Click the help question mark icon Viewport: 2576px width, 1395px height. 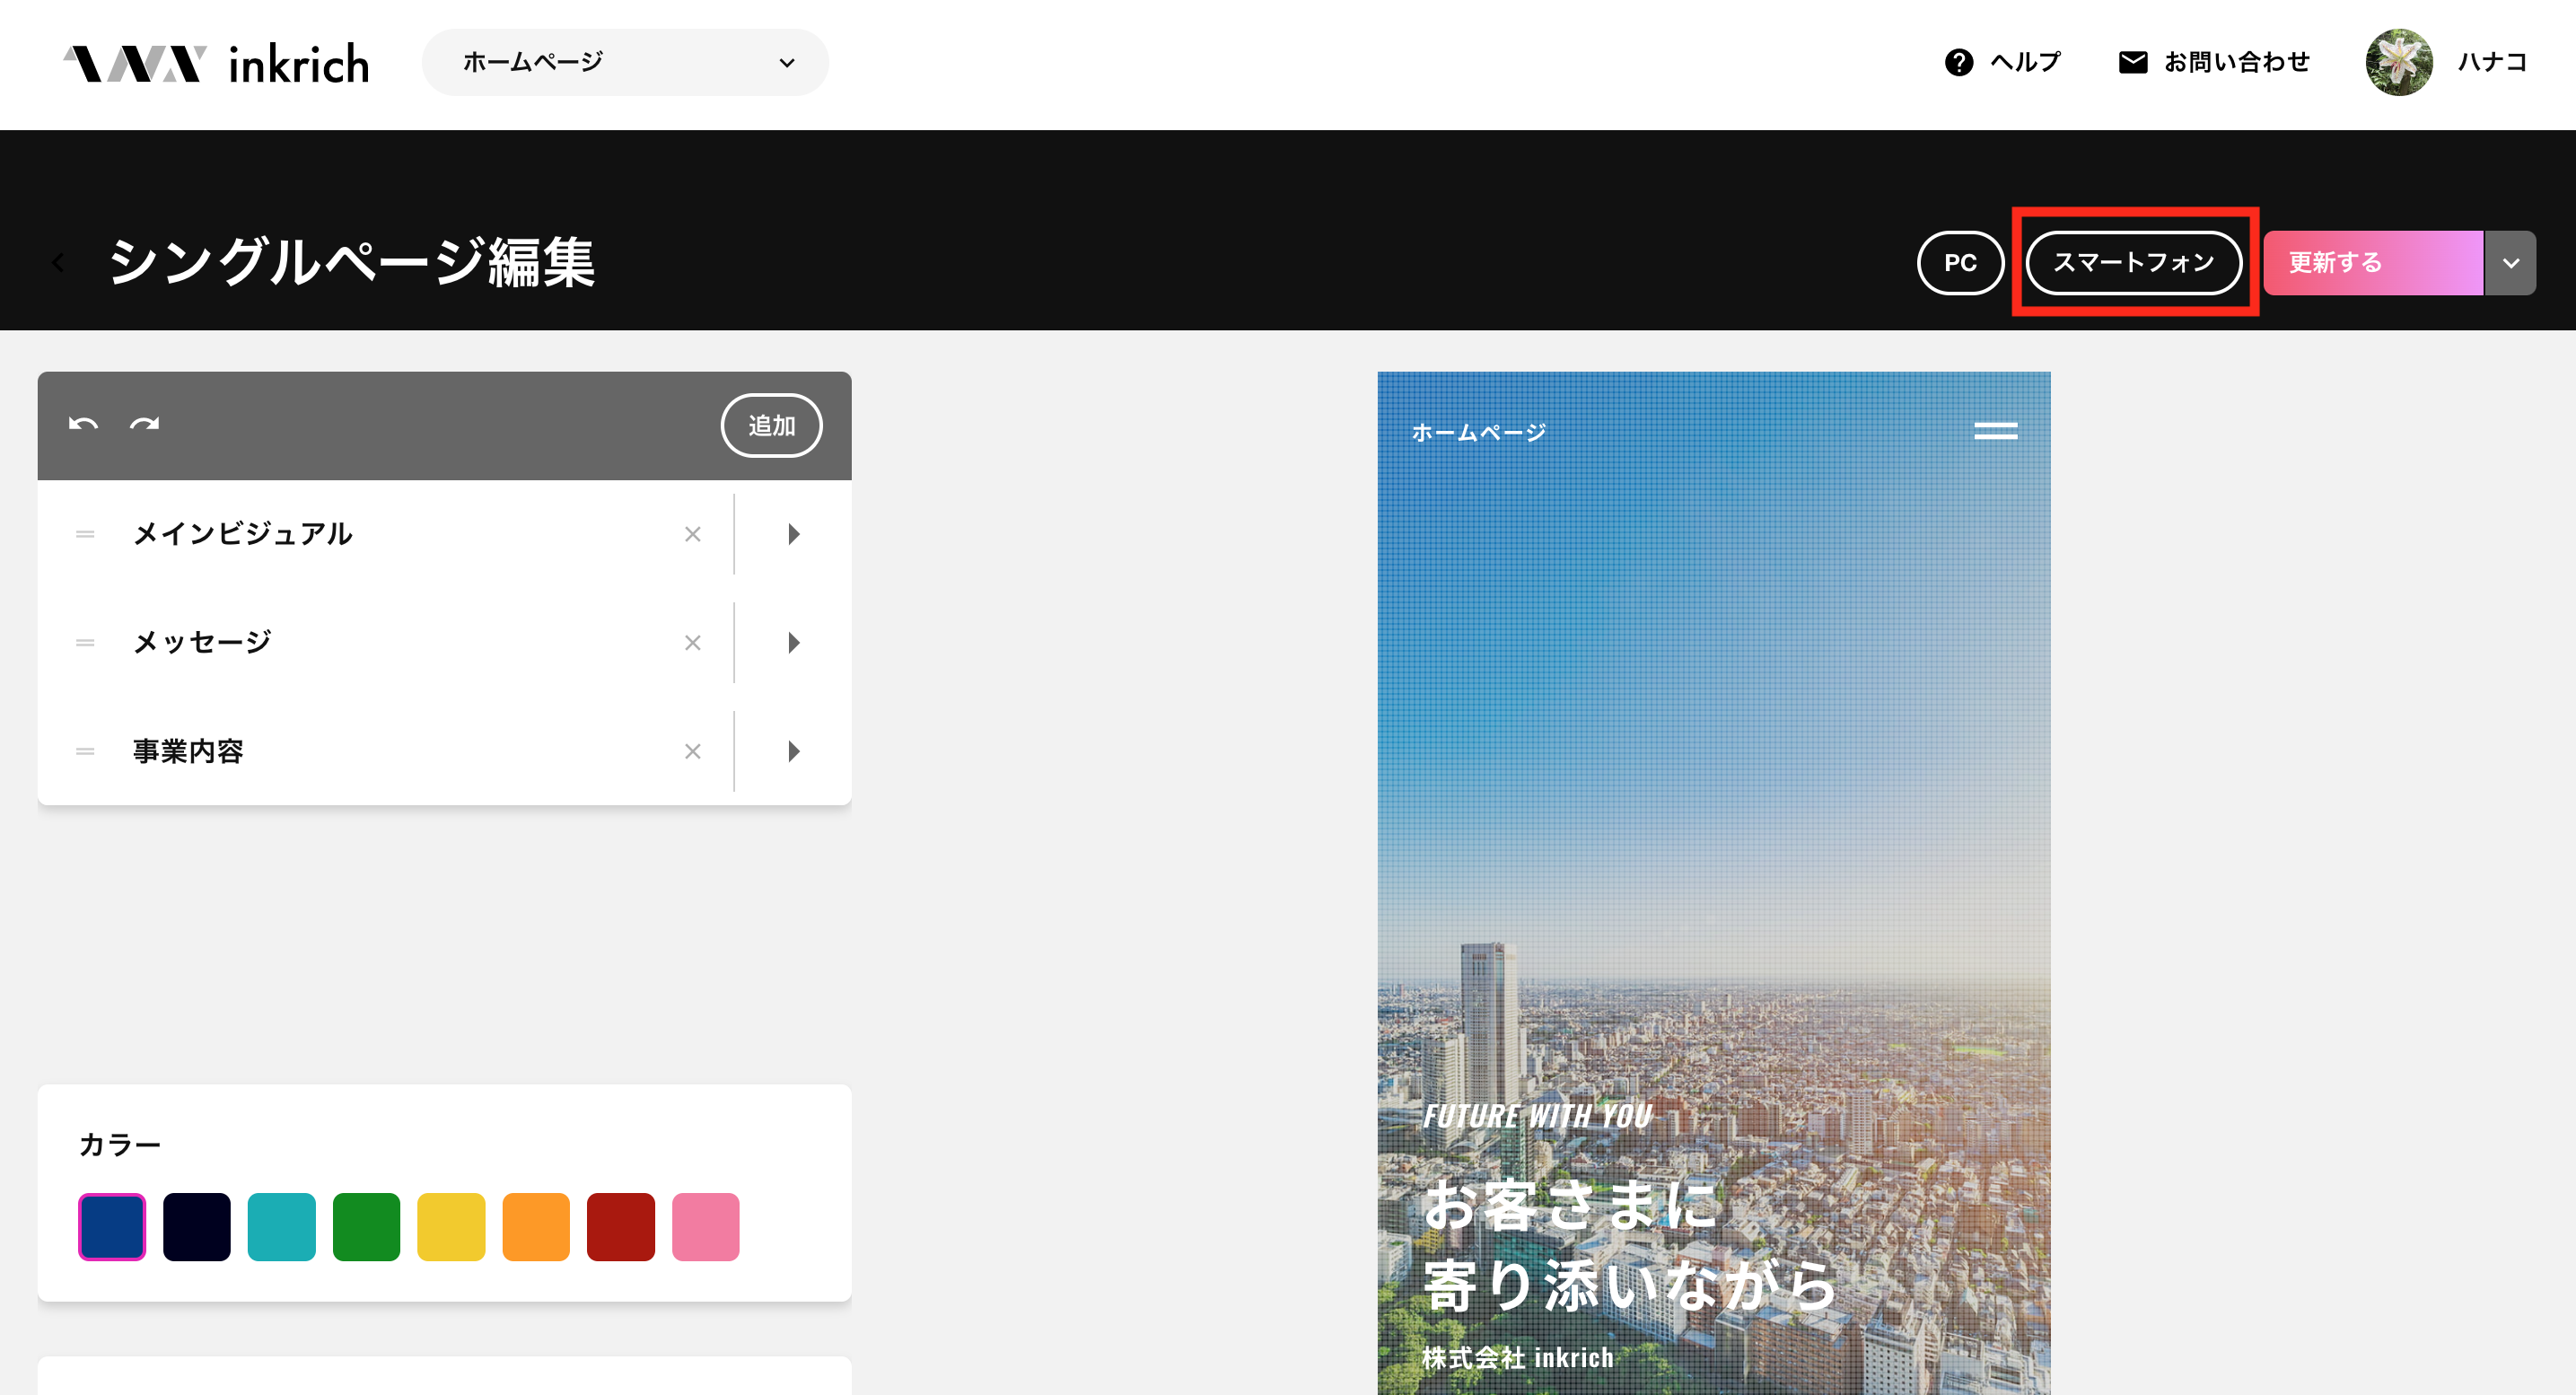(1959, 62)
